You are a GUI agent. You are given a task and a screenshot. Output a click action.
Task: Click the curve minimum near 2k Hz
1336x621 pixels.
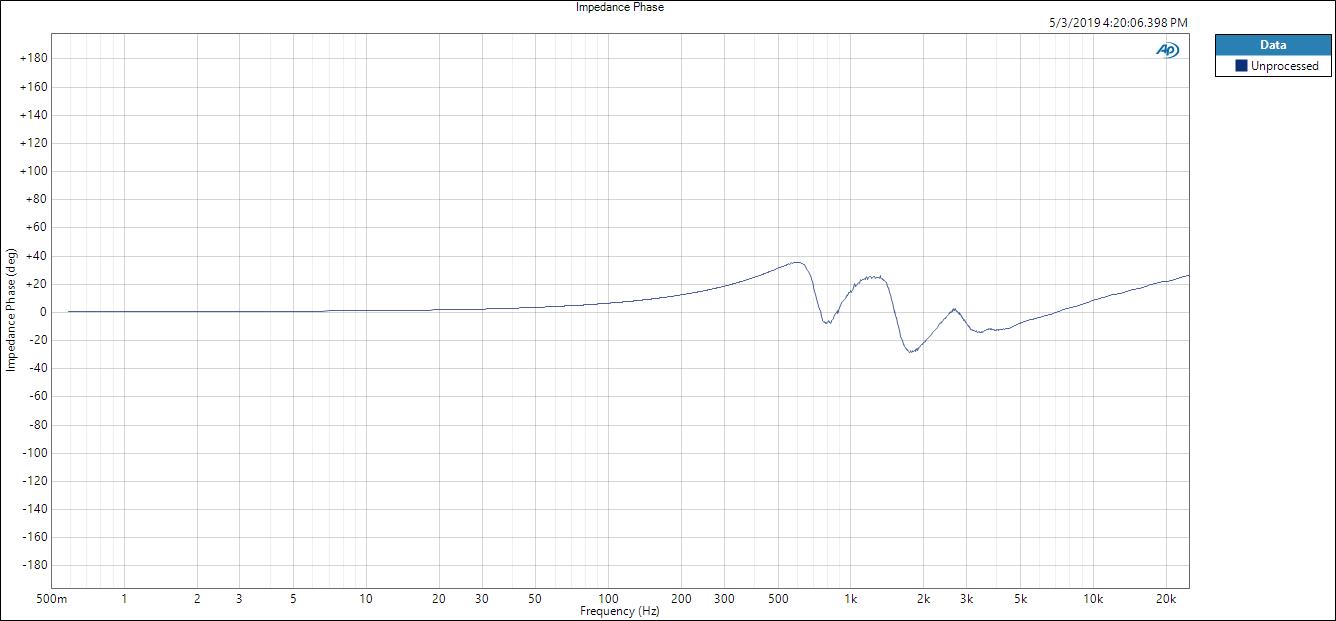911,351
